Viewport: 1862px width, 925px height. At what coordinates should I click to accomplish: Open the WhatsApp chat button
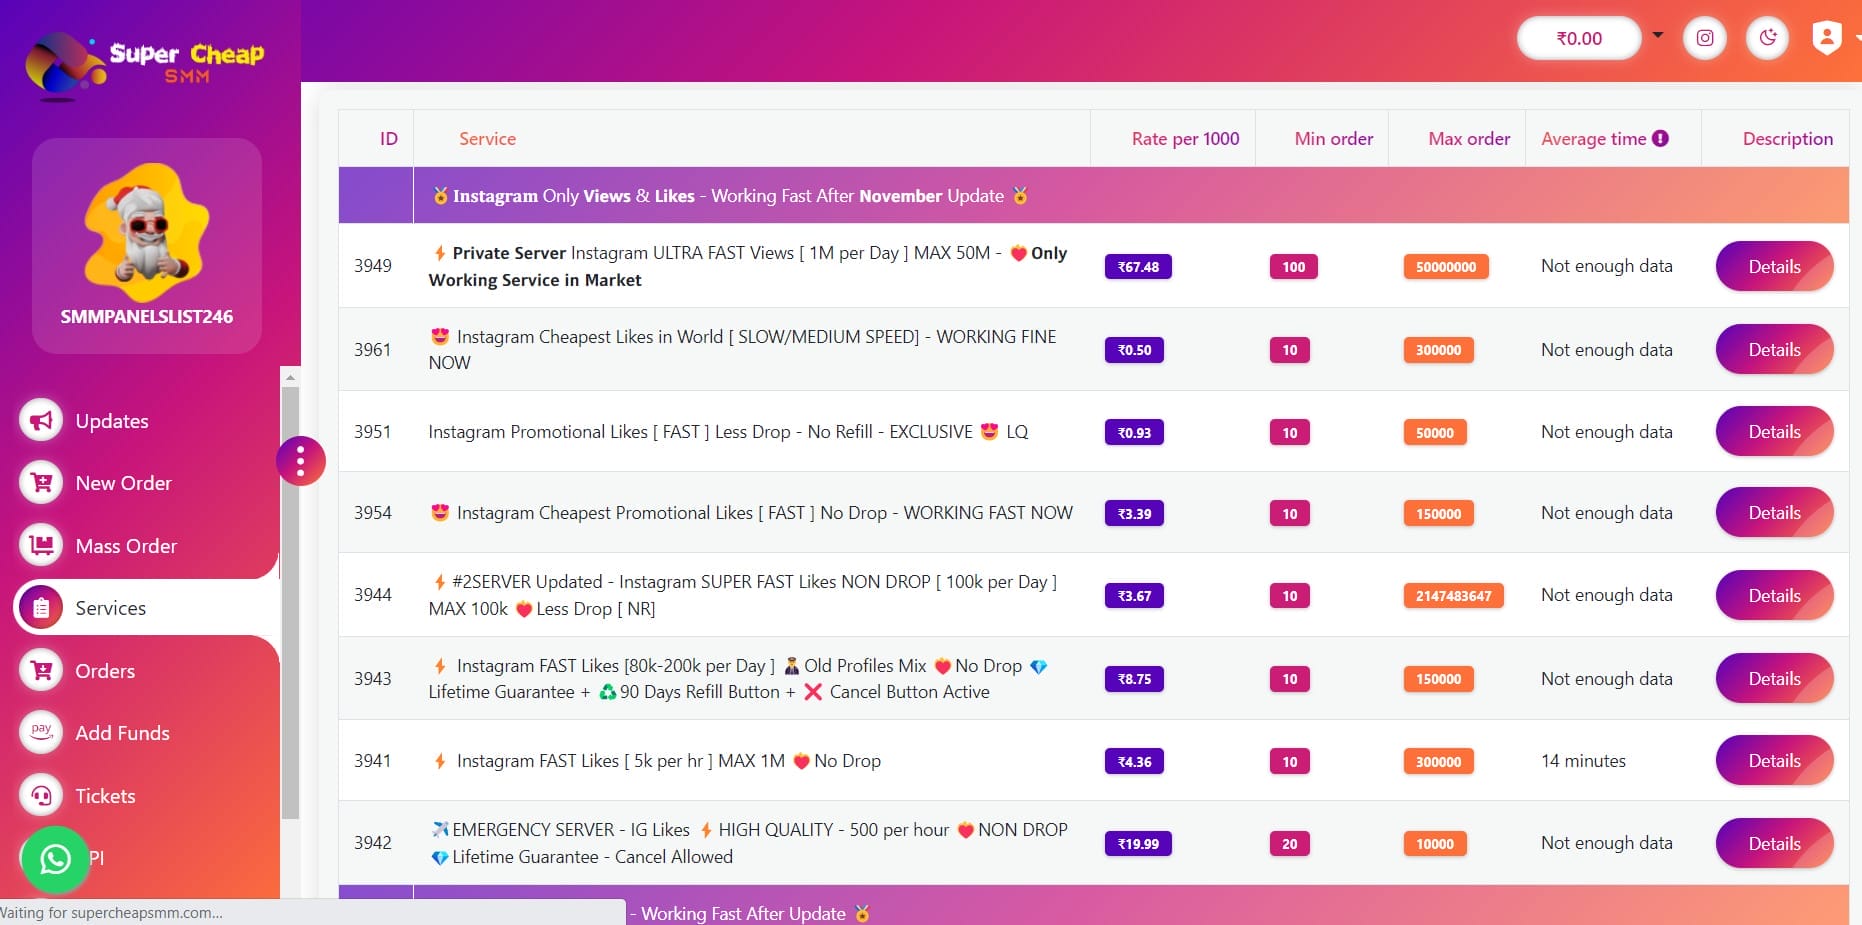(55, 859)
